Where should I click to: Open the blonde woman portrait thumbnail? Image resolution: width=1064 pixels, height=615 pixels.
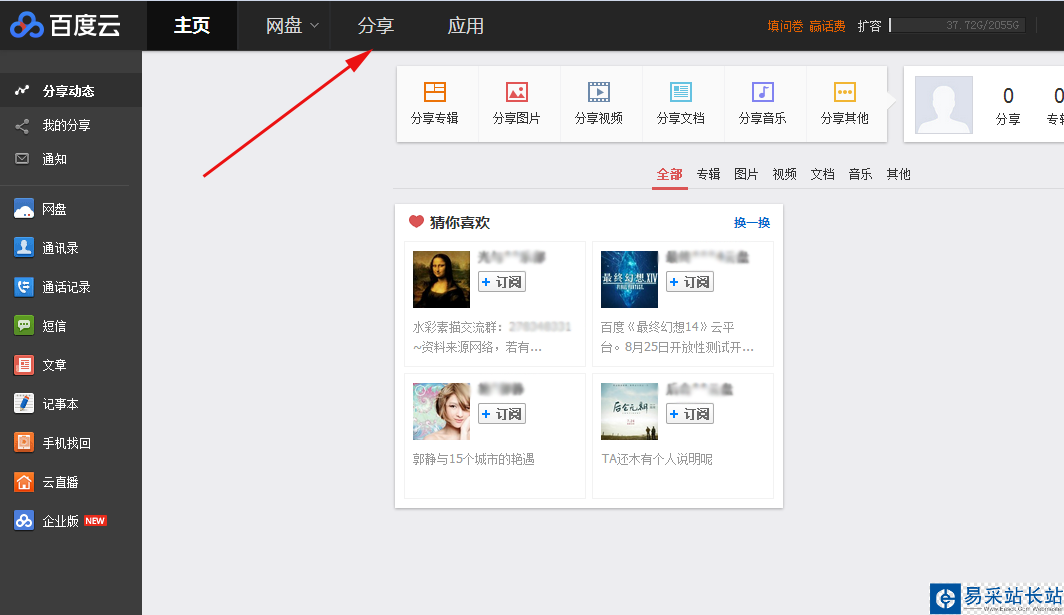(441, 411)
